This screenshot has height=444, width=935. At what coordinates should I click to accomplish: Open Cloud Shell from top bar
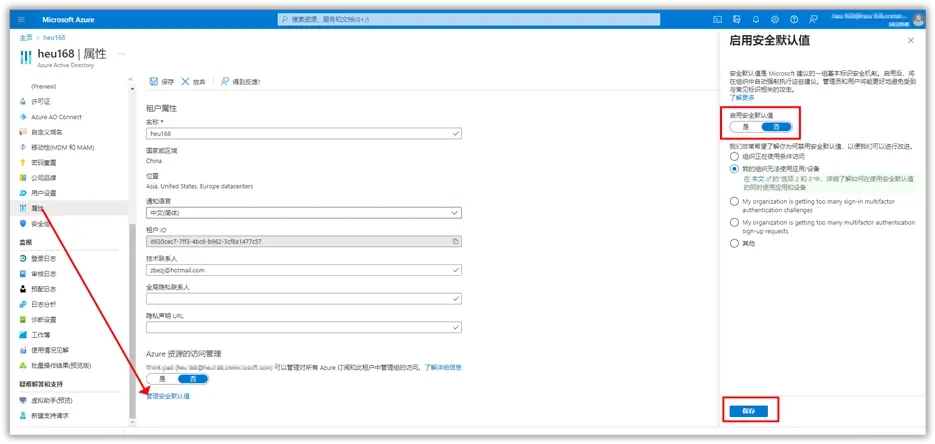pos(717,20)
